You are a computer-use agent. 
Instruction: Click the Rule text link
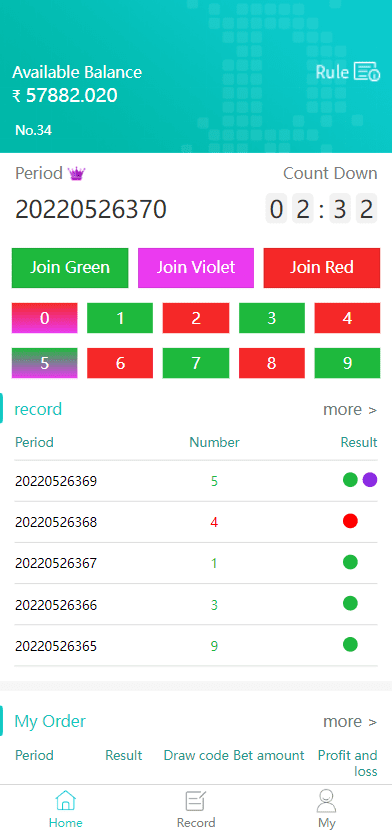[332, 72]
